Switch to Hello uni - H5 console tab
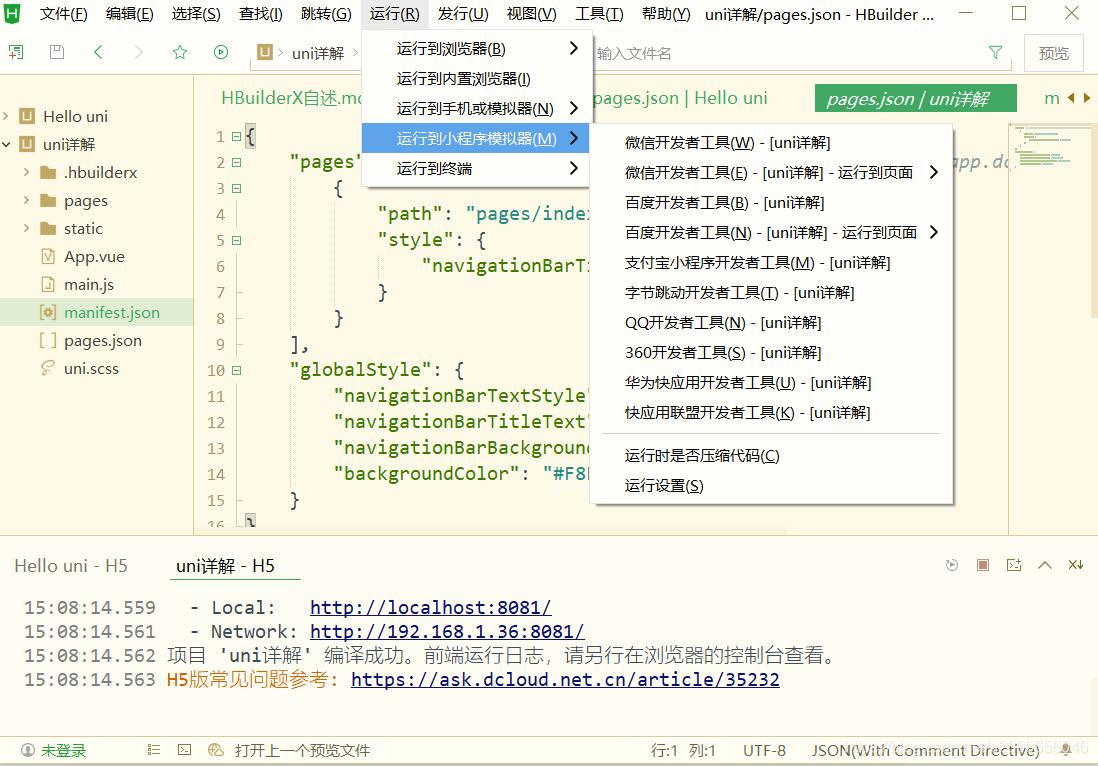1098x766 pixels. [71, 566]
